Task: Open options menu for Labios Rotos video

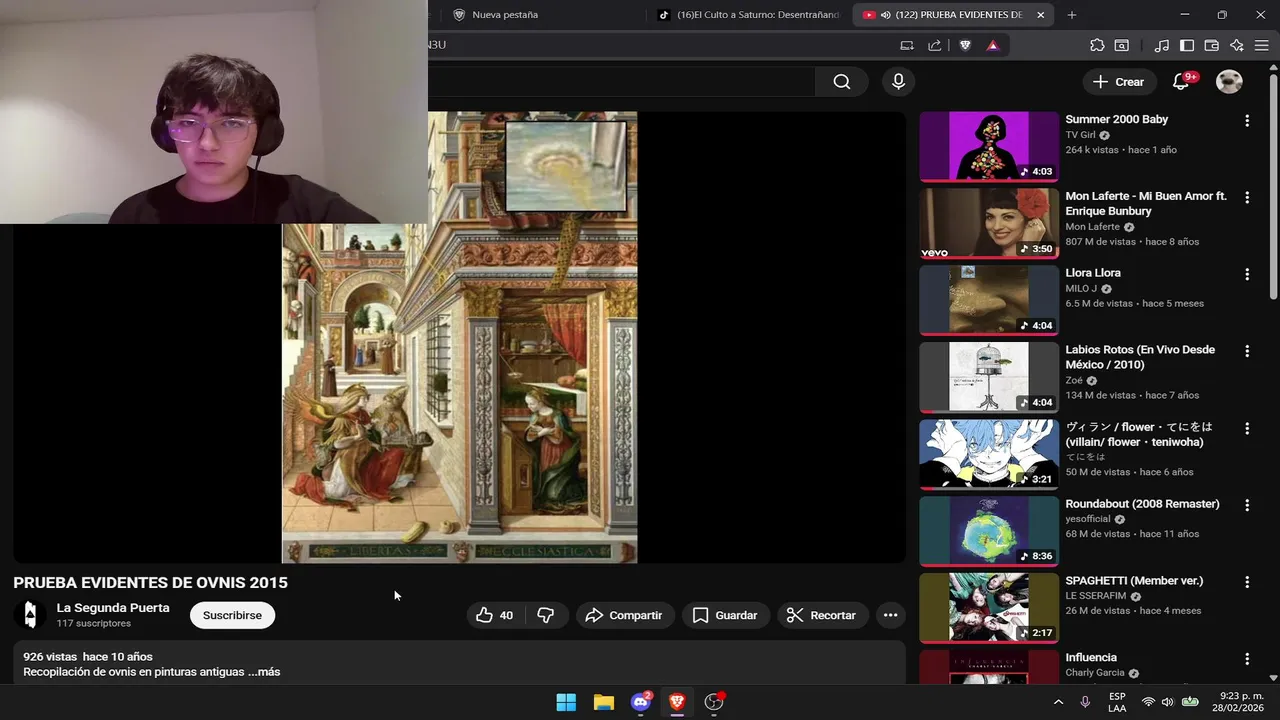Action: pos(1247,351)
